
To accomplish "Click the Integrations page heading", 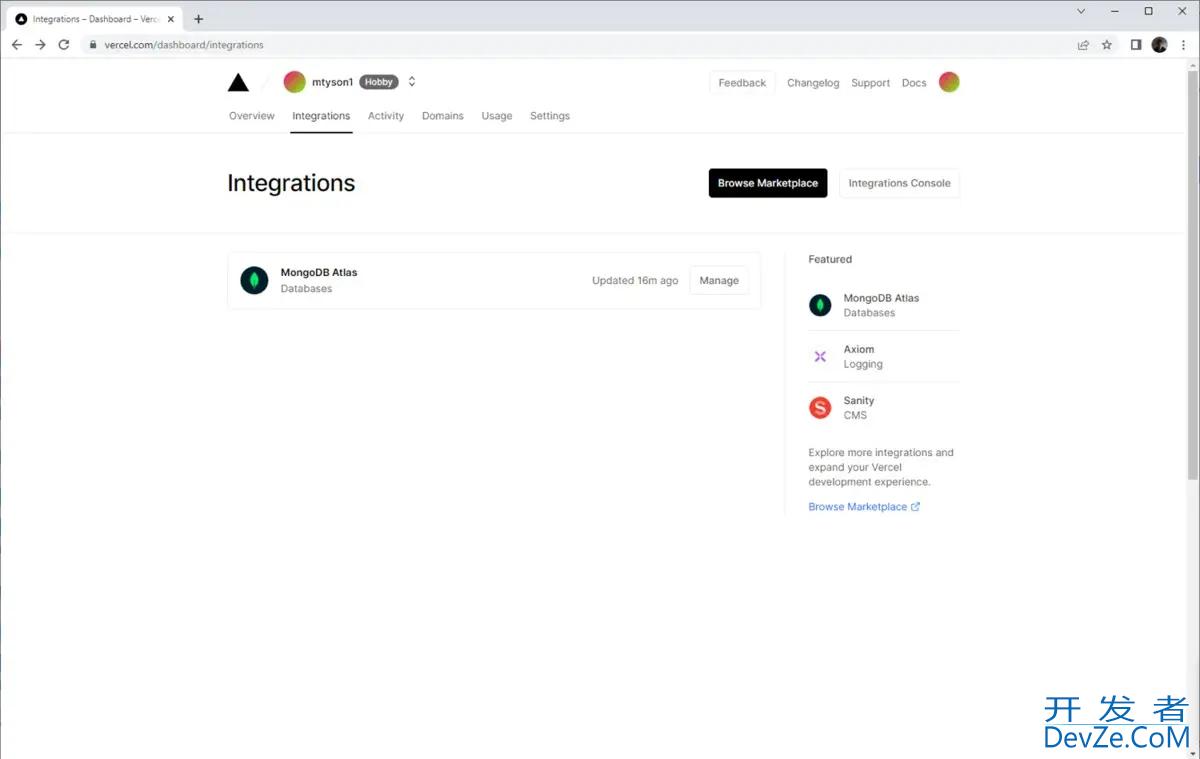I will click(291, 183).
